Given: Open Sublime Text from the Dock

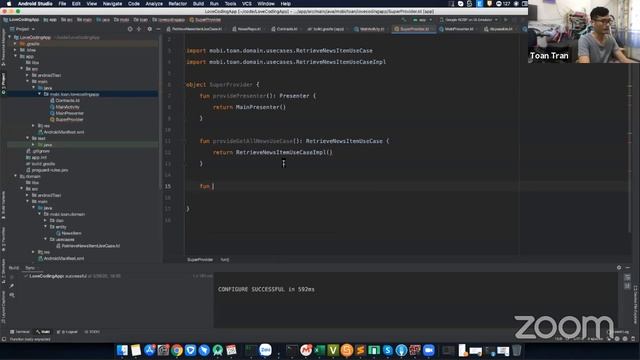Looking at the screenshot, I should point(360,350).
